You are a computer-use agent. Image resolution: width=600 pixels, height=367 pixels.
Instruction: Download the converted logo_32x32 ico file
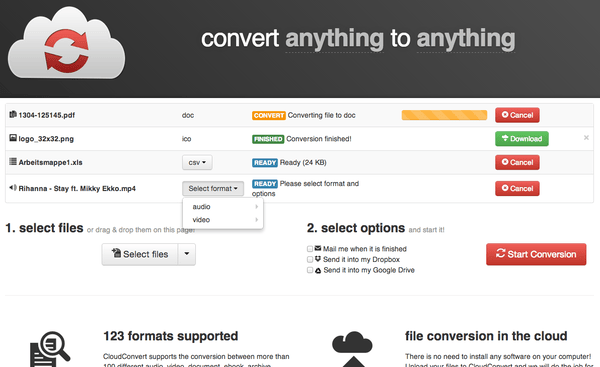[x=522, y=139]
